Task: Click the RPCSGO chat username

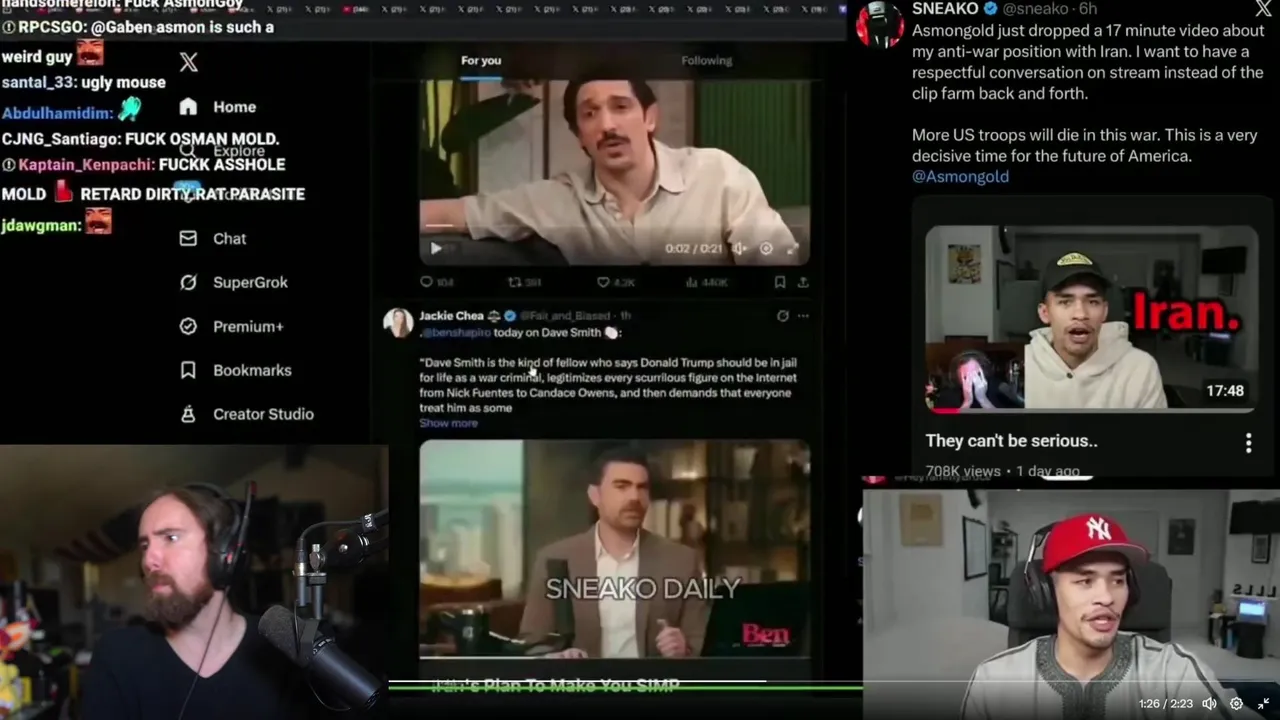Action: pos(53,28)
